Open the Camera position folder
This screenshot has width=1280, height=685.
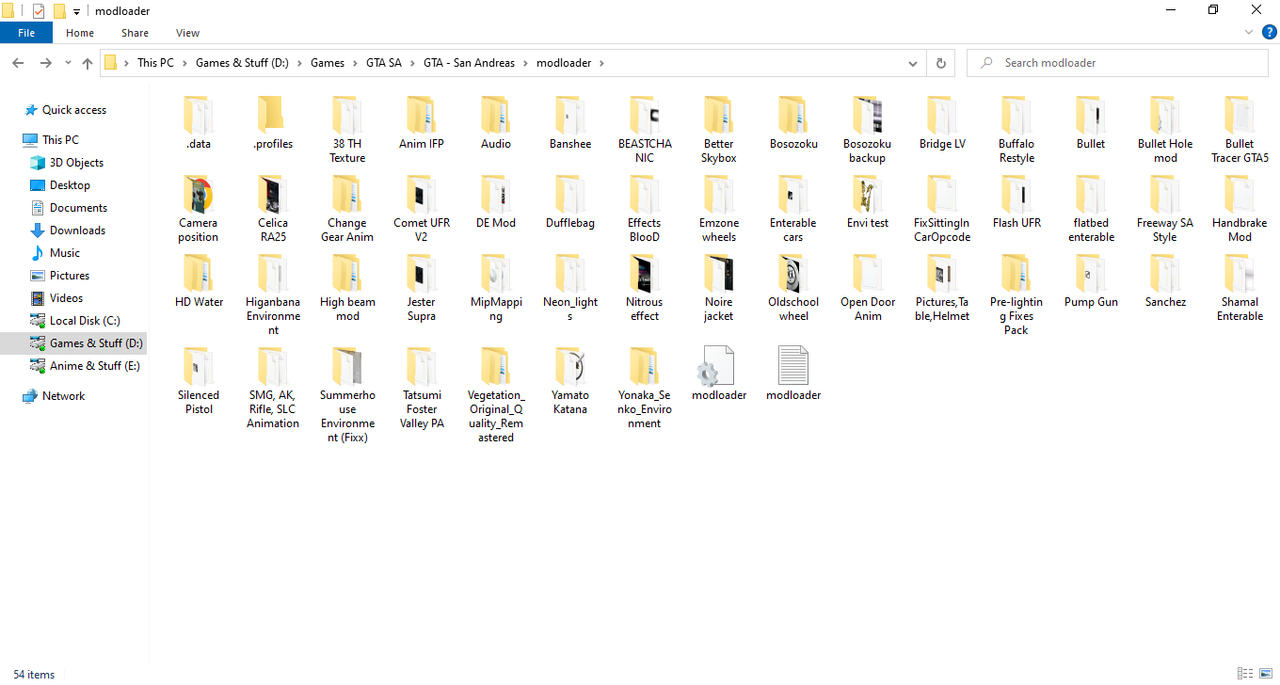(198, 209)
